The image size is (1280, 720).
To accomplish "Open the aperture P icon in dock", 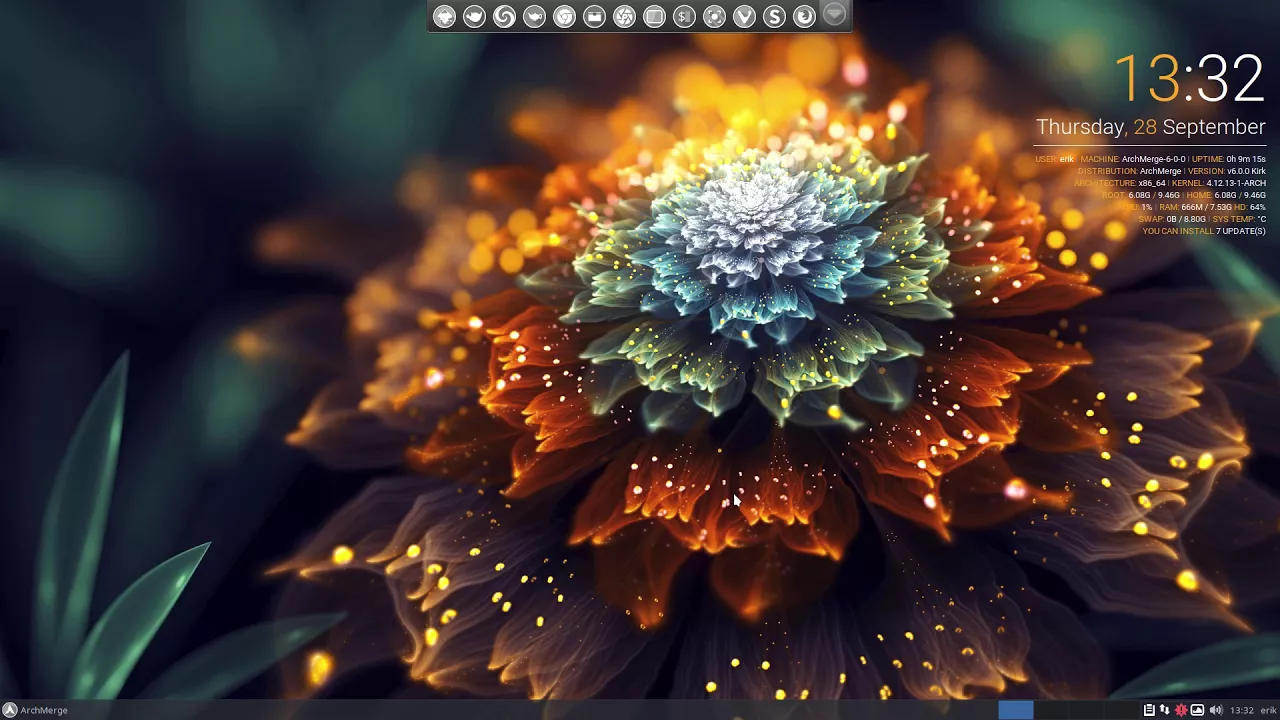I will pos(624,16).
